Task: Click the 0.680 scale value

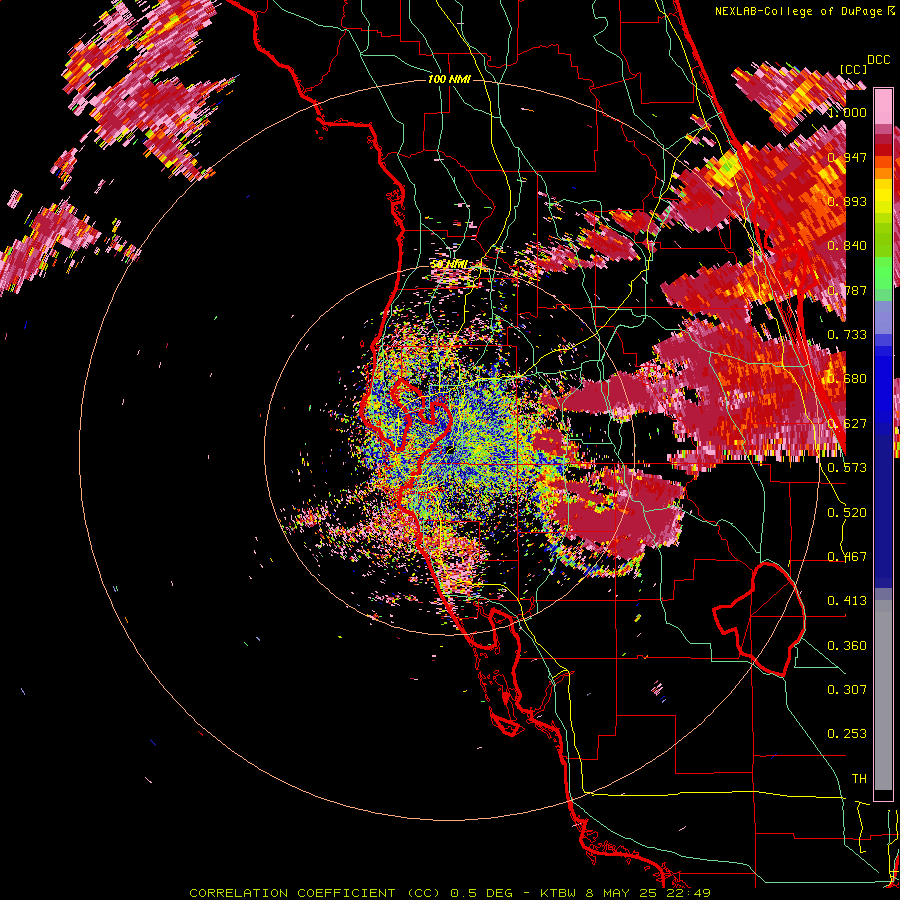Action: 847,379
